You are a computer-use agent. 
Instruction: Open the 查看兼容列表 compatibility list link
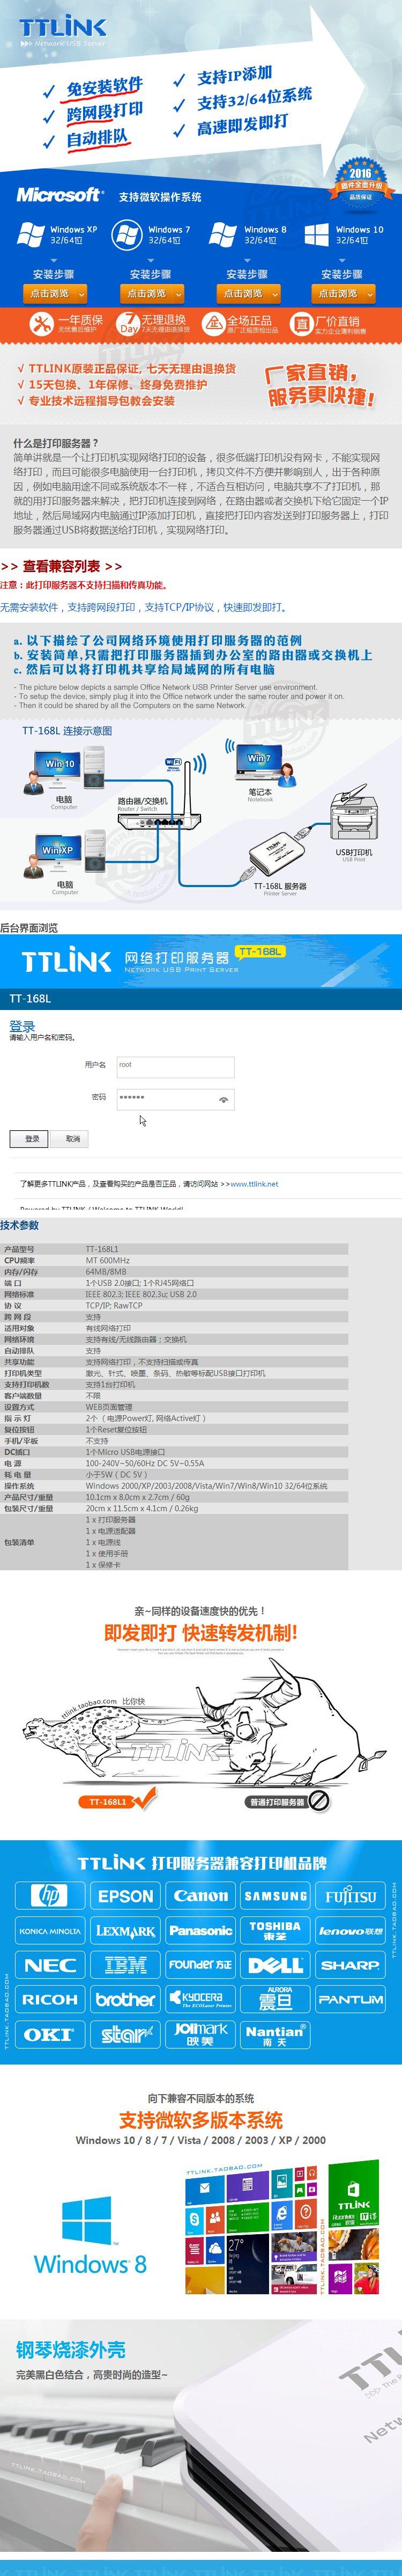(61, 566)
